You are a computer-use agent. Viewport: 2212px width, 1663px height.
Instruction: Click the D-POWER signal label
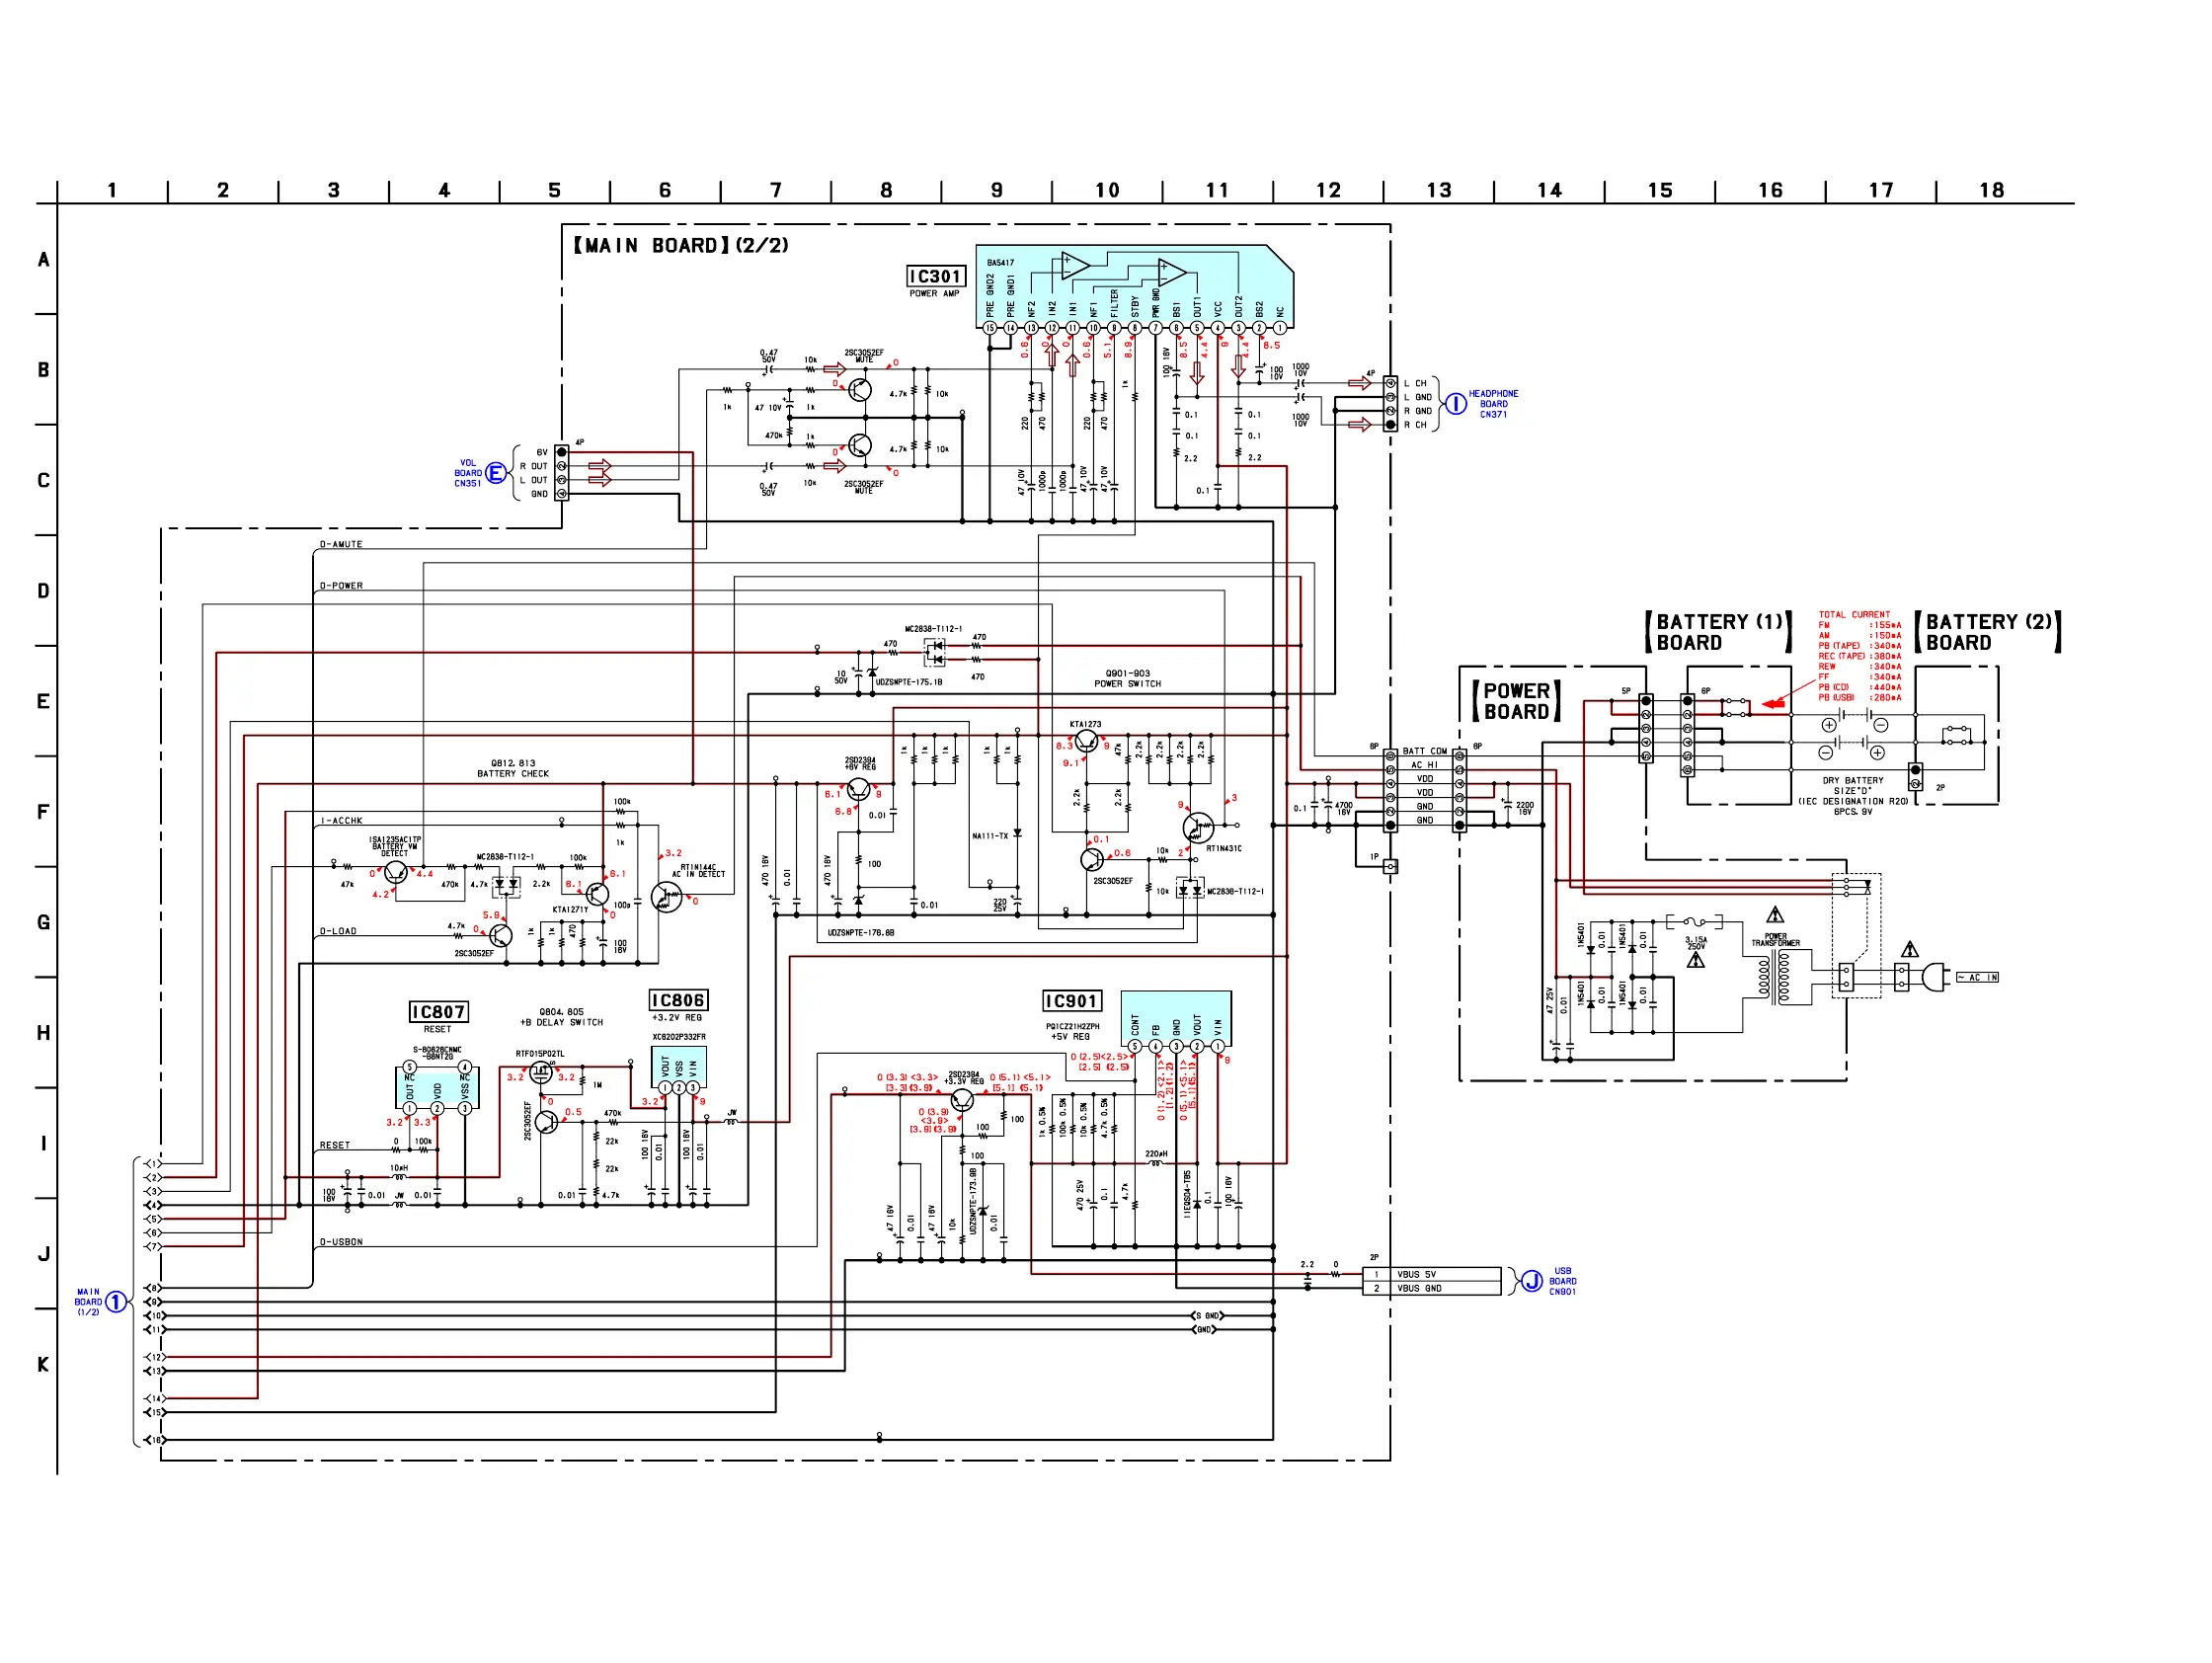tap(341, 586)
